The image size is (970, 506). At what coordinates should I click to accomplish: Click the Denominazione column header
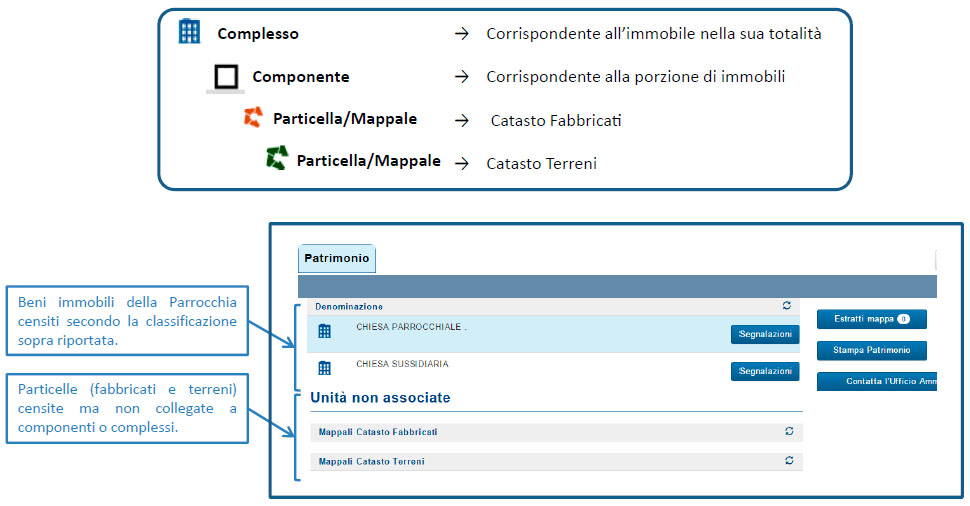(349, 306)
